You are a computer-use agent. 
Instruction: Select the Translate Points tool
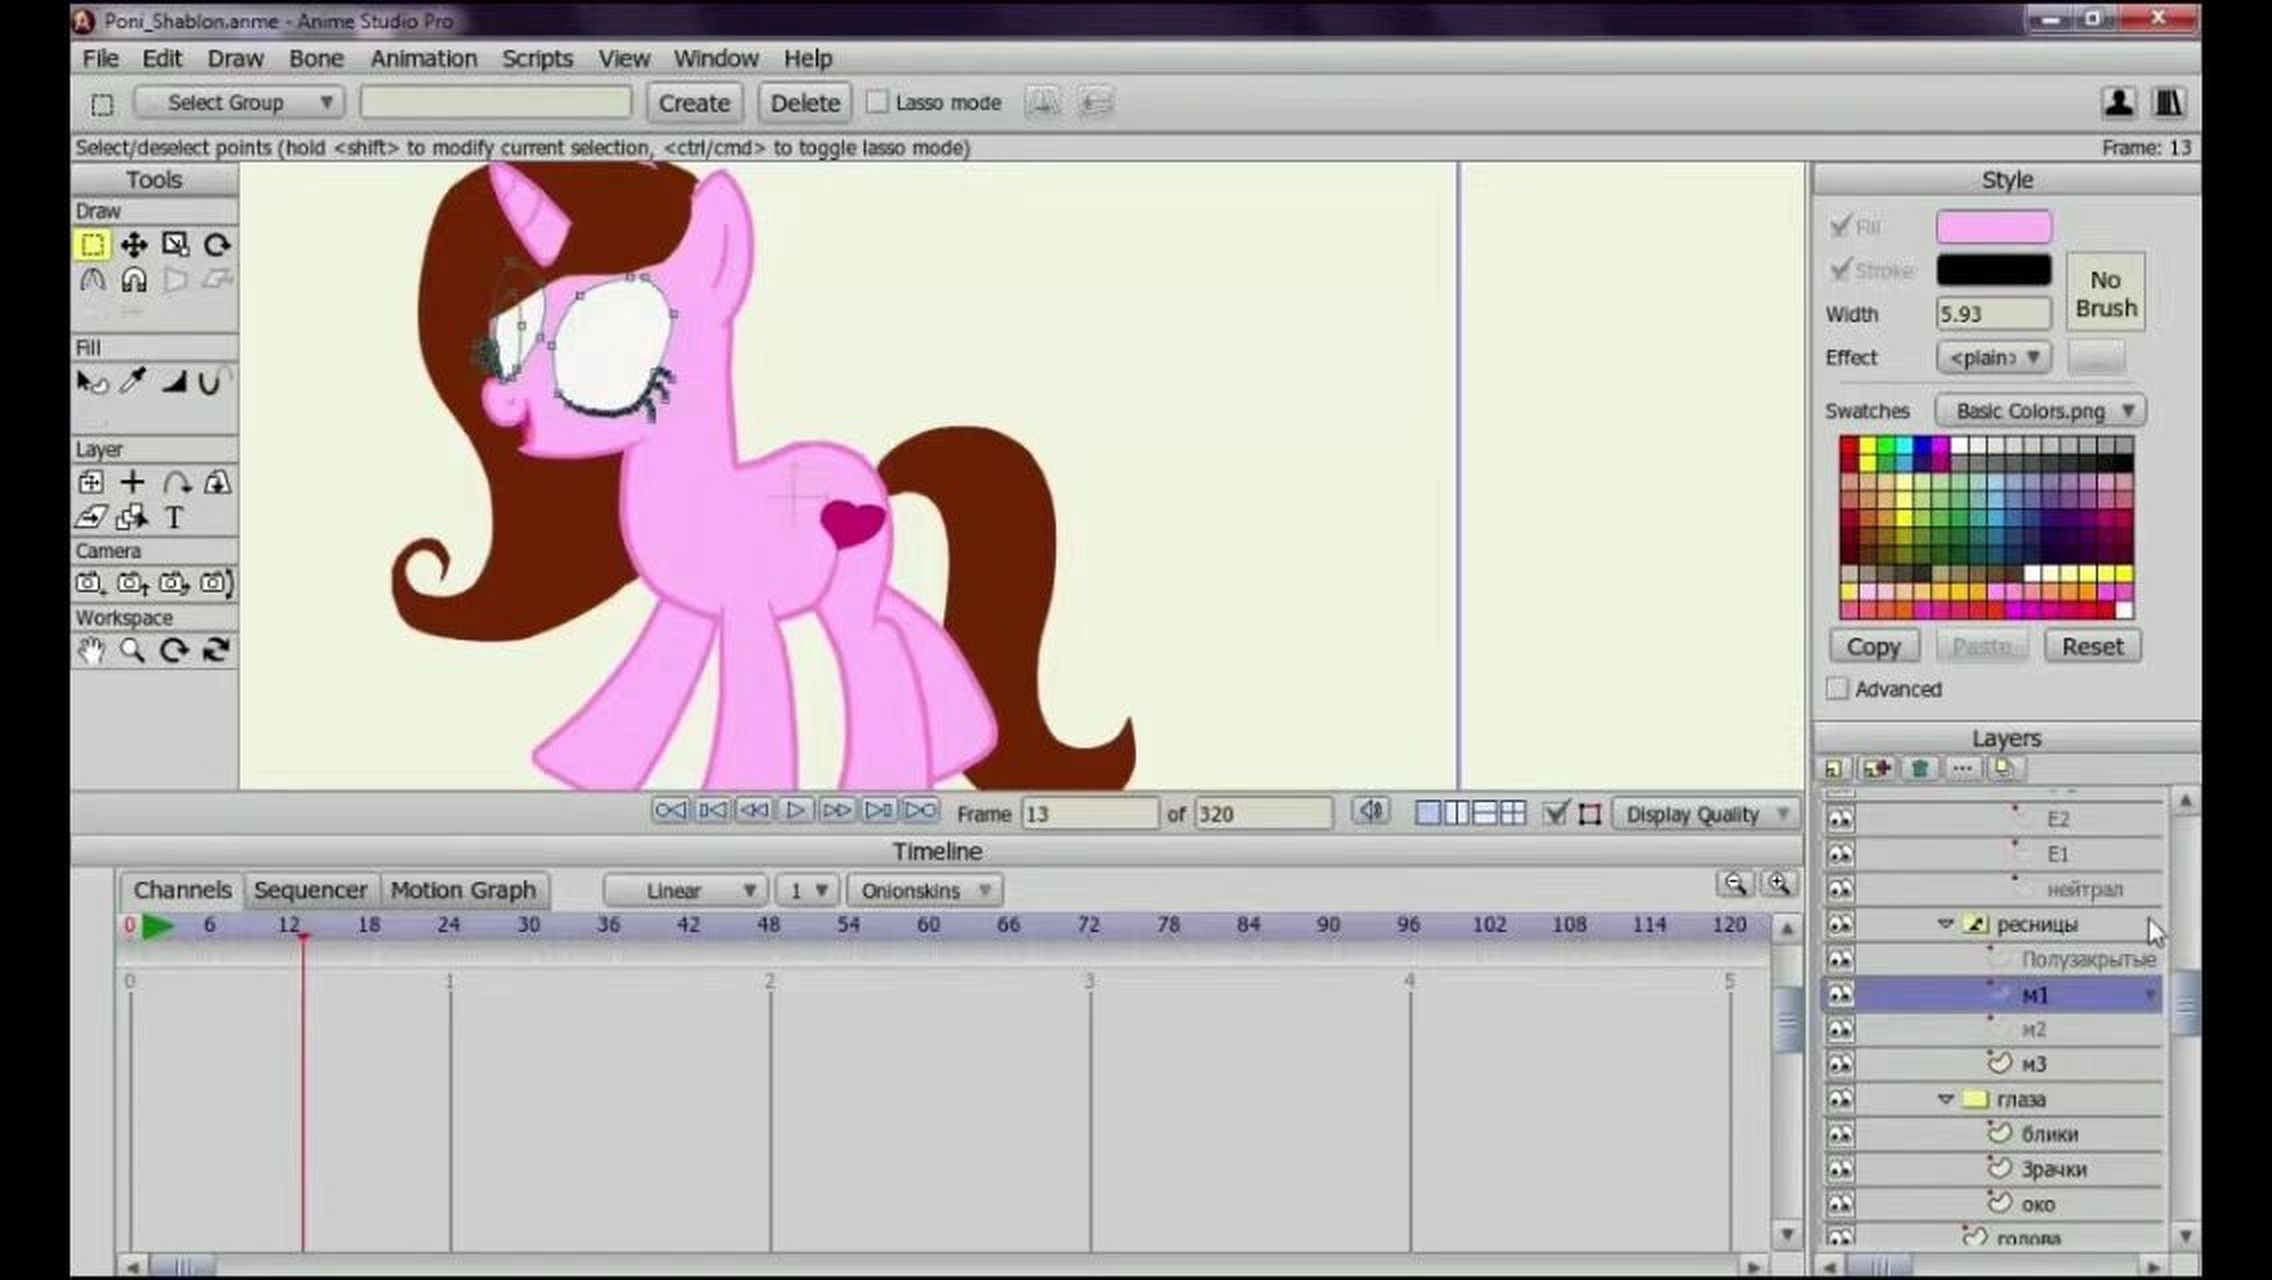pyautogui.click(x=133, y=245)
